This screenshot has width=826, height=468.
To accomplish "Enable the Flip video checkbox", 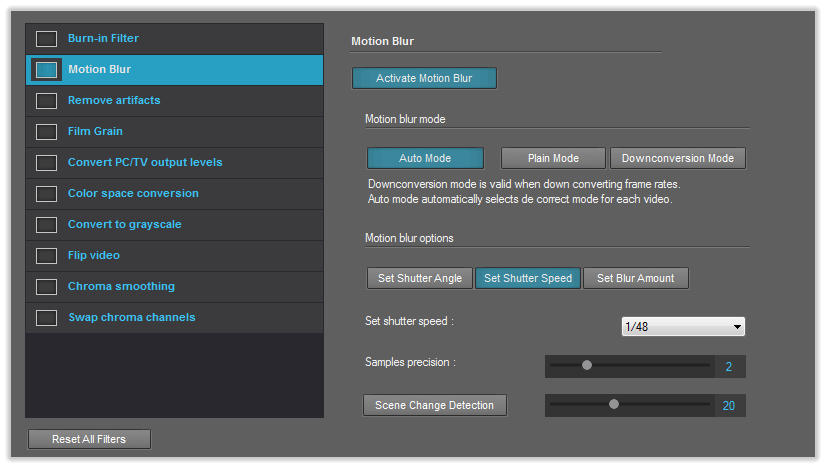I will pos(46,256).
